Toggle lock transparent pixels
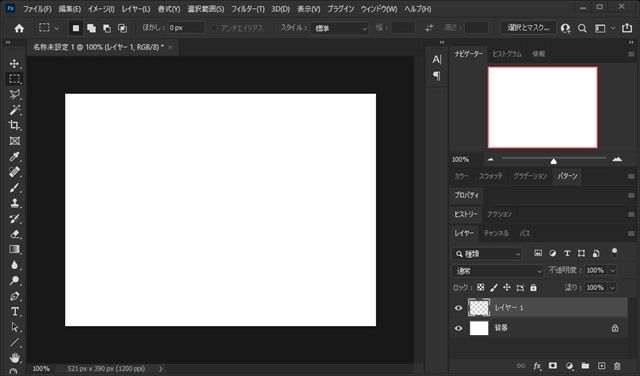 point(480,287)
